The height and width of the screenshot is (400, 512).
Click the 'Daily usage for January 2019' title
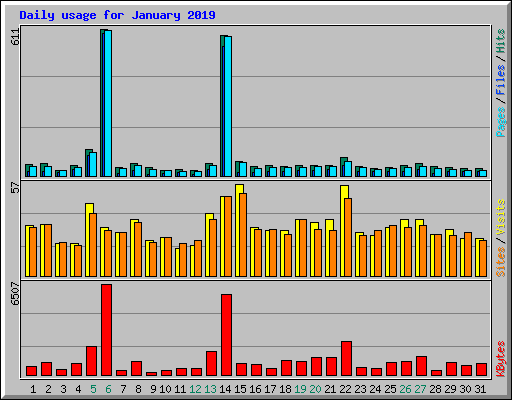[x=117, y=15]
